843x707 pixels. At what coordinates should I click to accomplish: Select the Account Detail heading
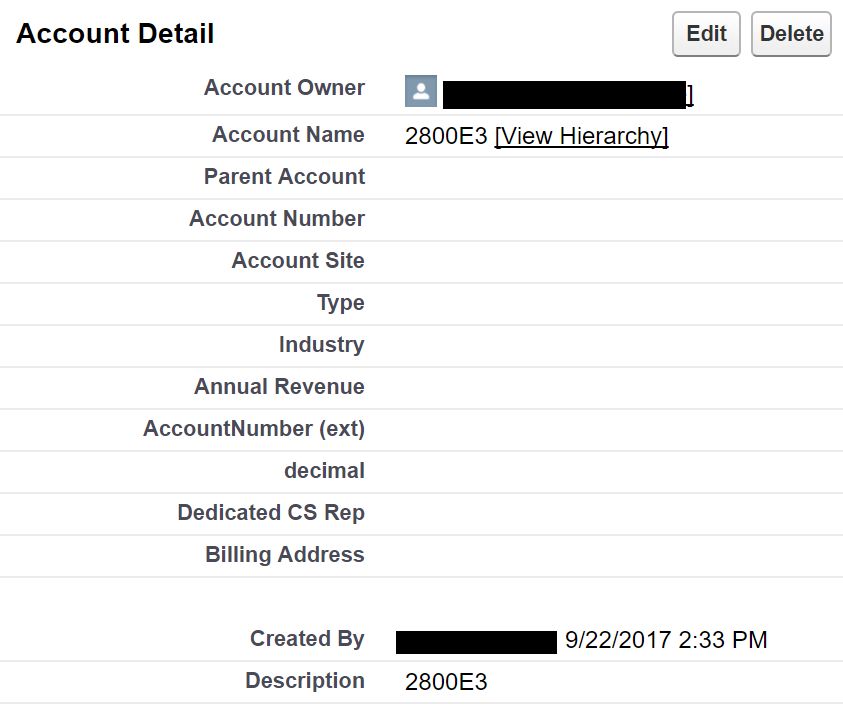pos(115,33)
